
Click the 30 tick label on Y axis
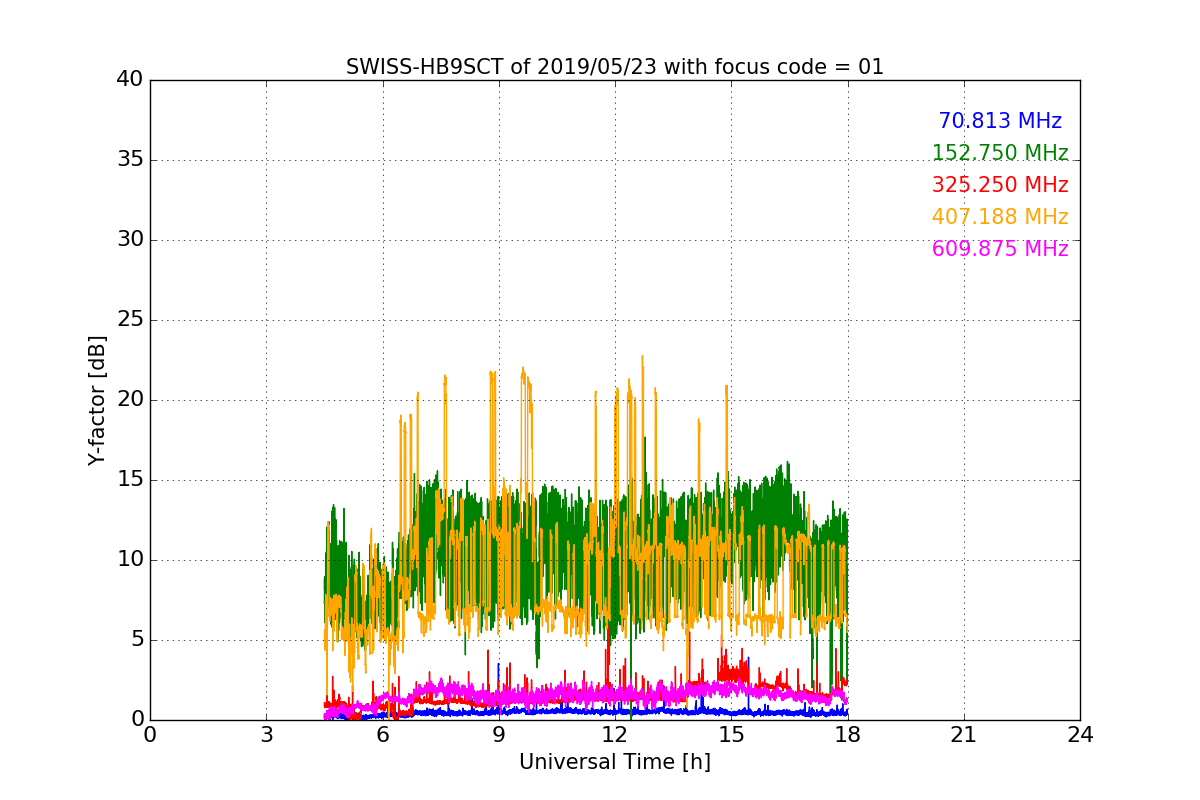[x=130, y=240]
